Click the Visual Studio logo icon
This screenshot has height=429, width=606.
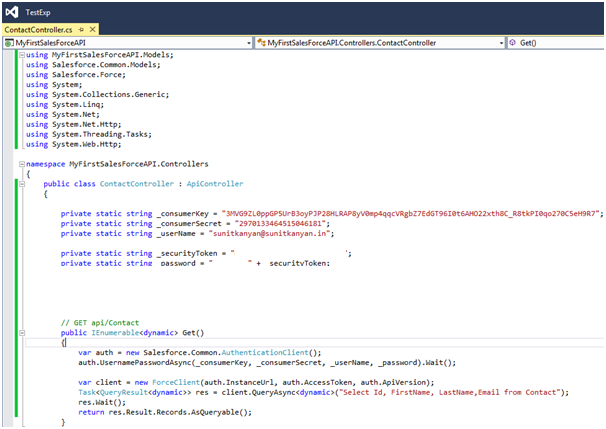[x=12, y=12]
